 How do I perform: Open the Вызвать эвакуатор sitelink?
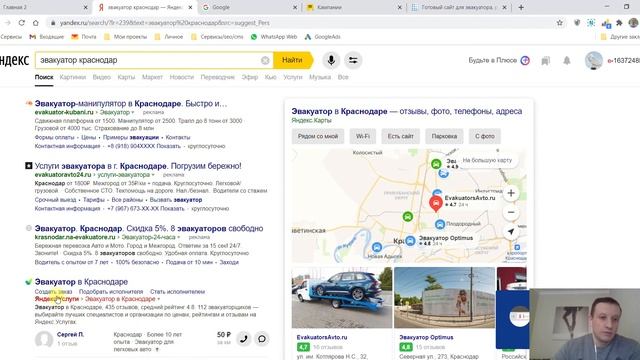(x=177, y=200)
